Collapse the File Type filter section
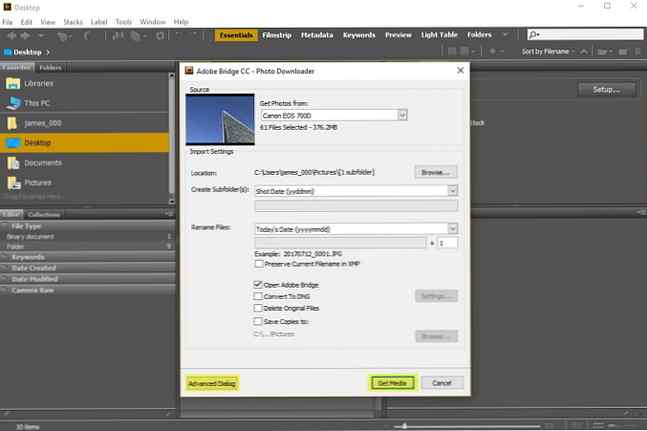 [x=5, y=226]
